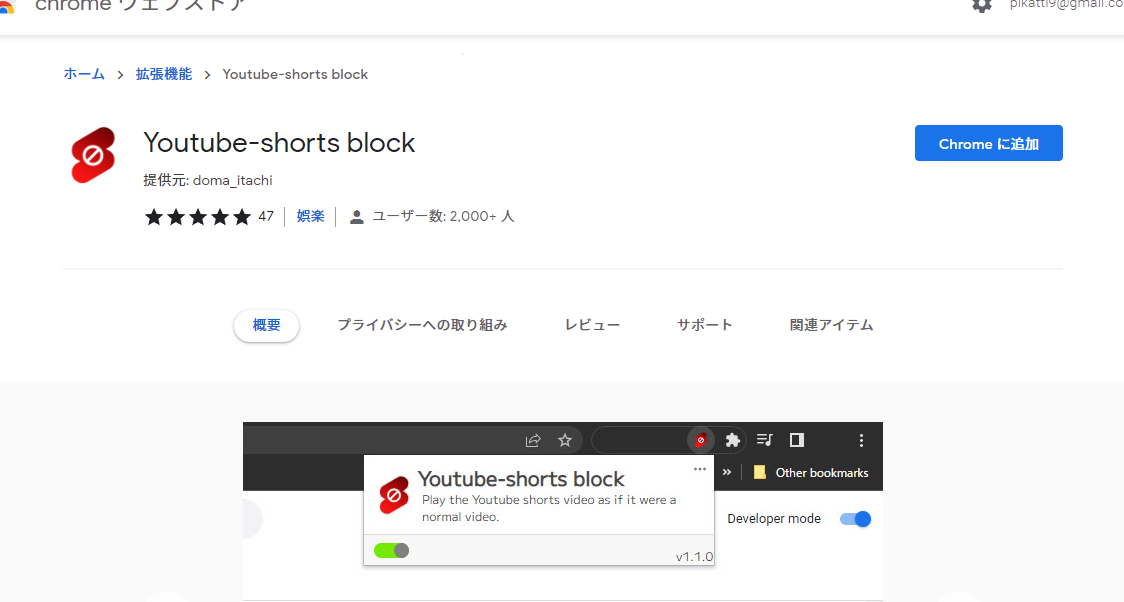Switch to the レビュー tab
Viewport: 1124px width, 602px height.
(592, 325)
